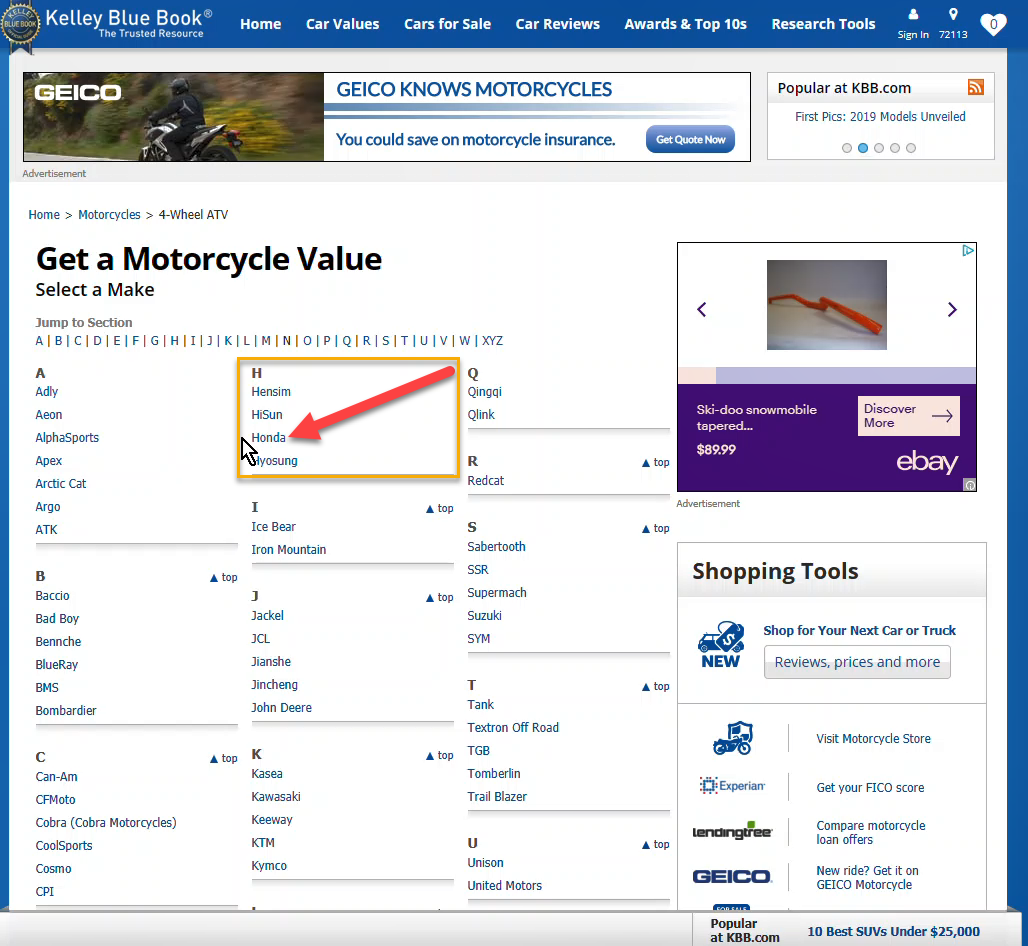Select Can-Am make
1028x946 pixels.
(x=56, y=776)
